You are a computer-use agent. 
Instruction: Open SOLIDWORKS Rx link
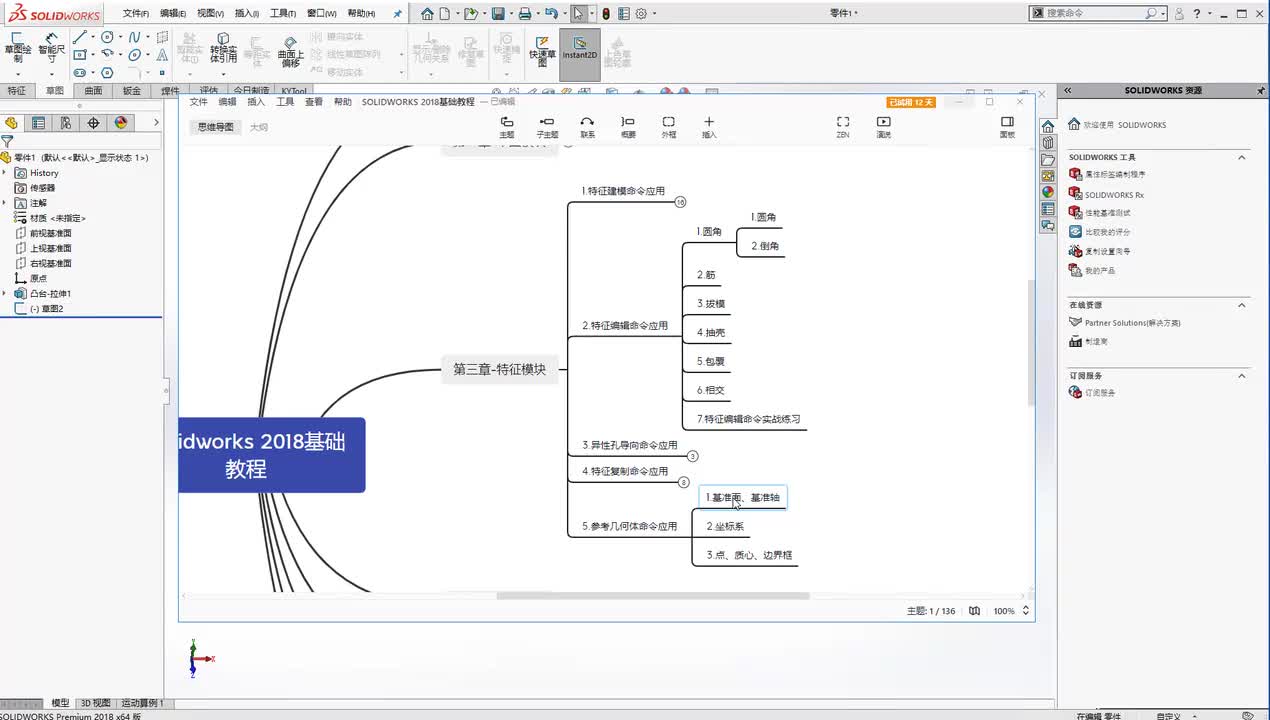(1107, 195)
